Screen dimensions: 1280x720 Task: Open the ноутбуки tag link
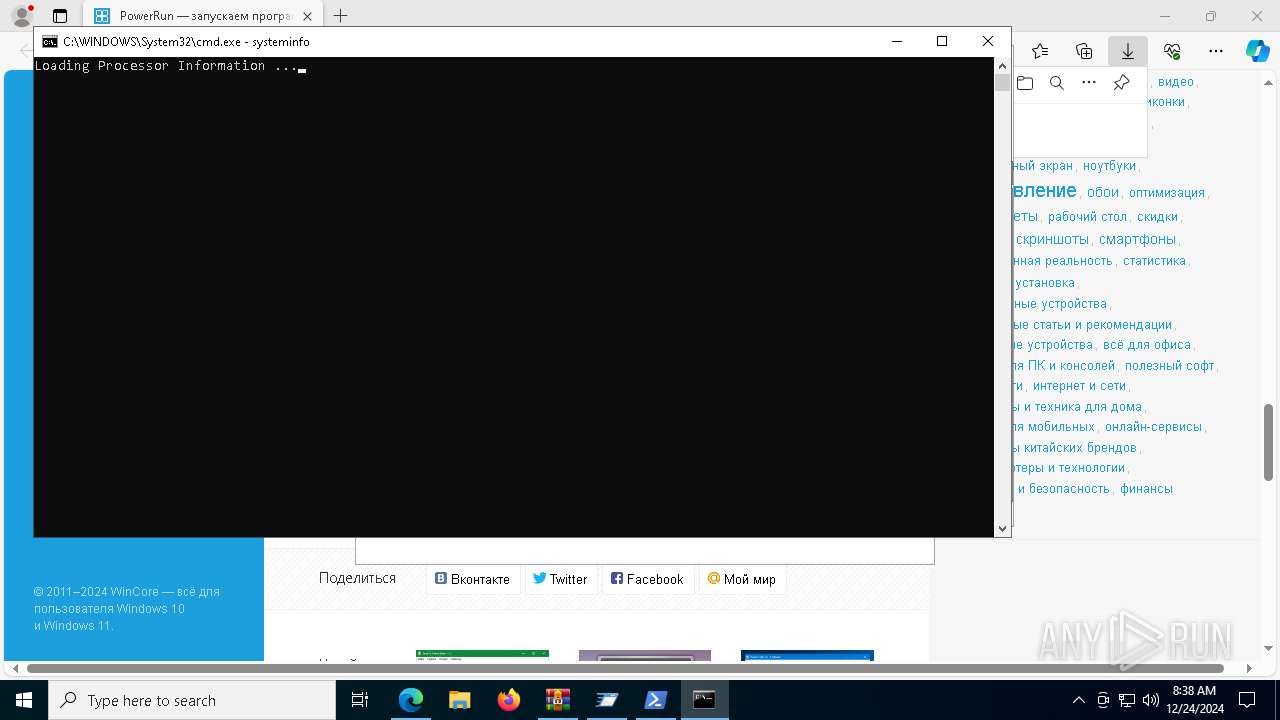pos(1109,166)
